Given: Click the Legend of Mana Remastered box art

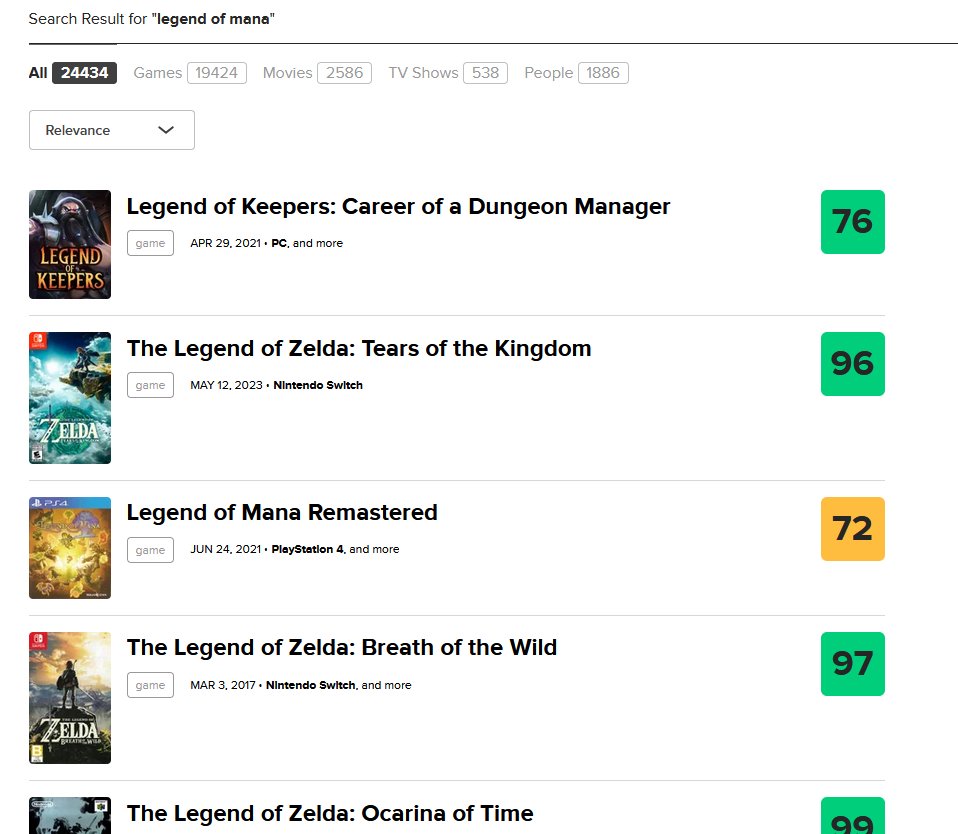Looking at the screenshot, I should 70,548.
